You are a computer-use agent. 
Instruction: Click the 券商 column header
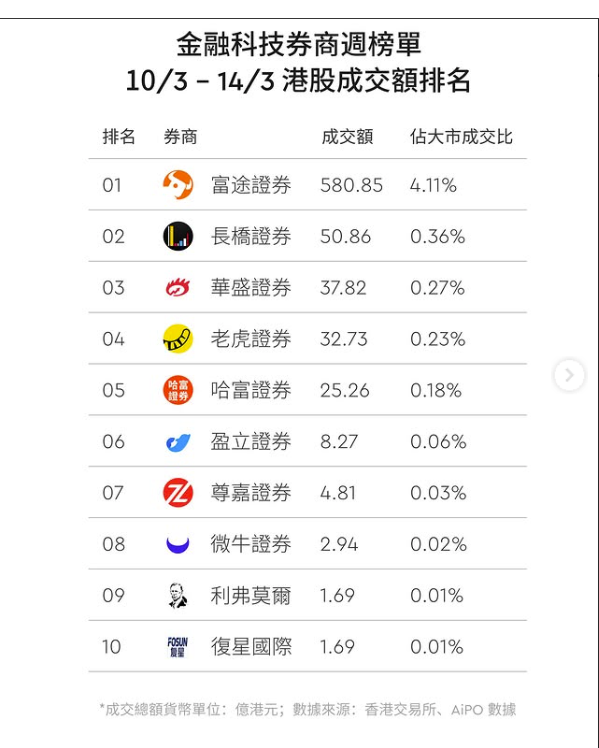click(x=180, y=137)
